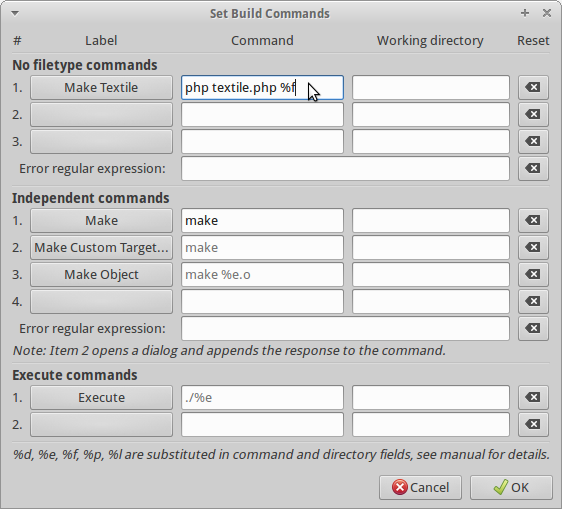Click empty label button in No filetype row 3
This screenshot has height=509, width=562.
point(101,141)
